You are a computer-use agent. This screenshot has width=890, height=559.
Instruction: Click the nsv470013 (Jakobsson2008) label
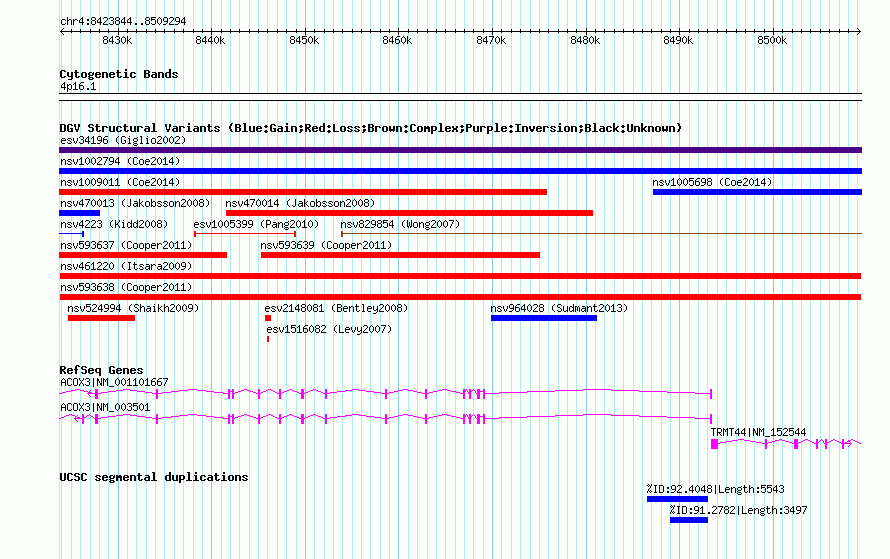click(x=135, y=203)
